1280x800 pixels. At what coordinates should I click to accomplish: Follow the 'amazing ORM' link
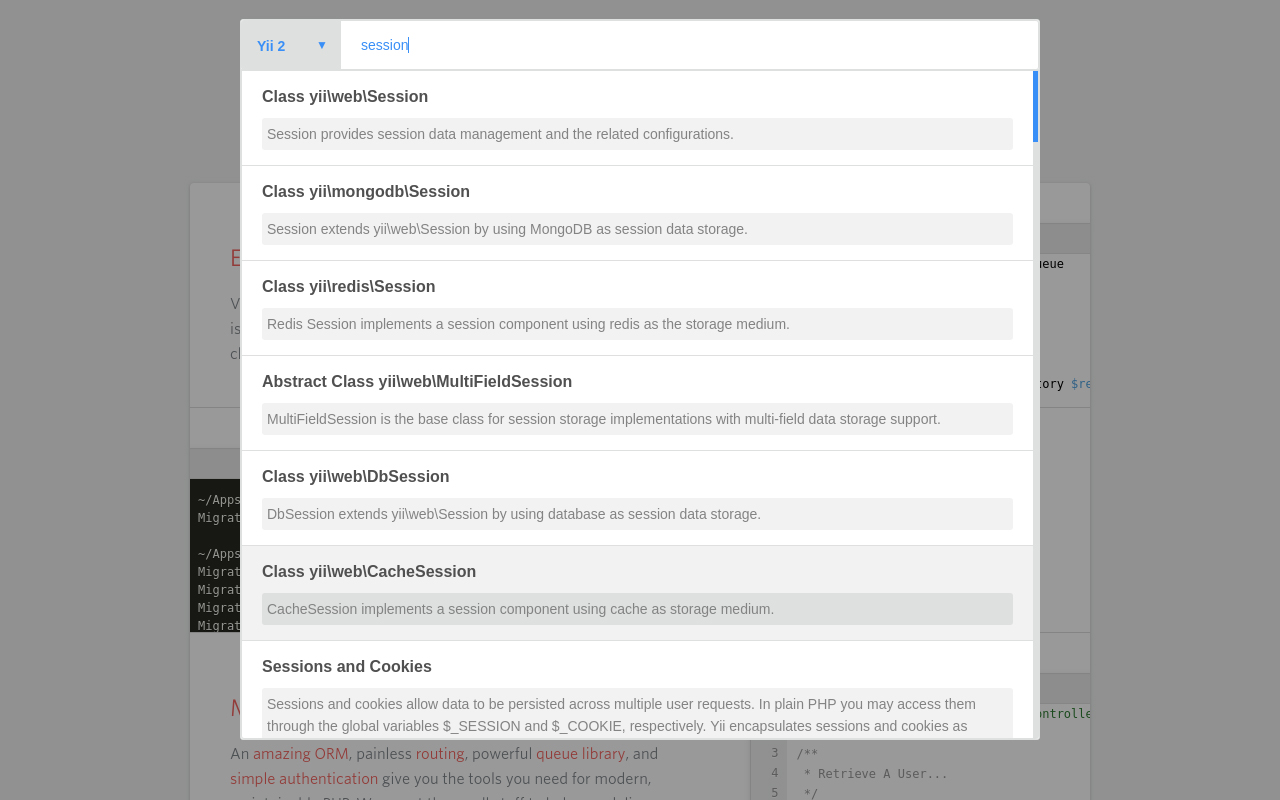pyautogui.click(x=300, y=753)
